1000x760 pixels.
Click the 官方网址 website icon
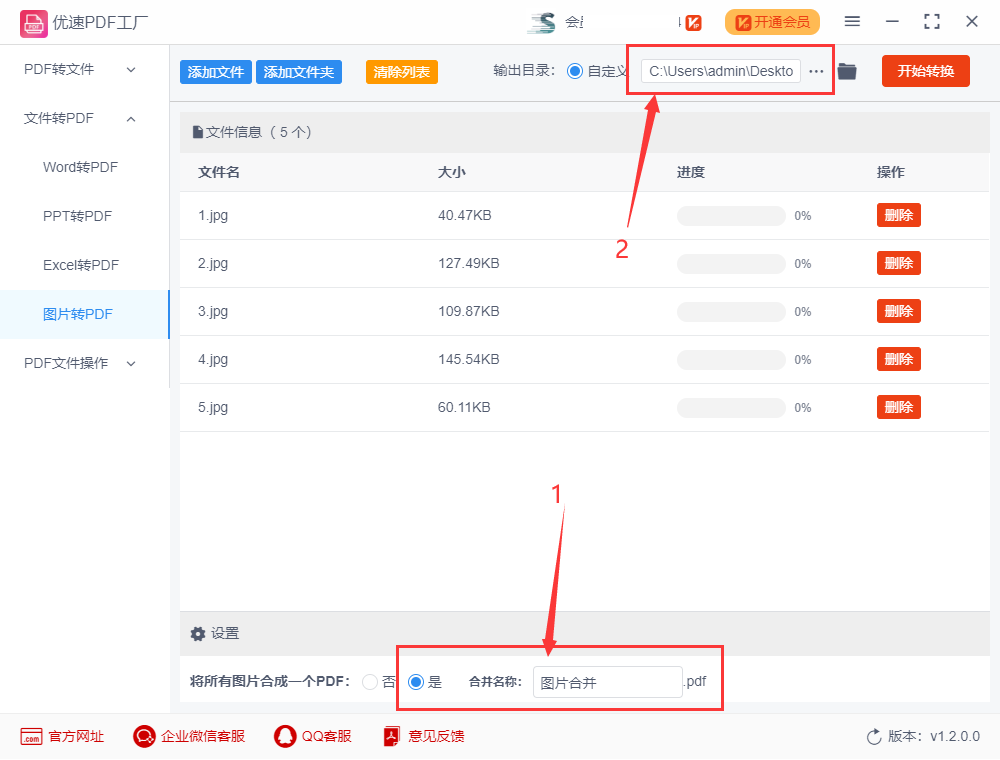point(31,736)
